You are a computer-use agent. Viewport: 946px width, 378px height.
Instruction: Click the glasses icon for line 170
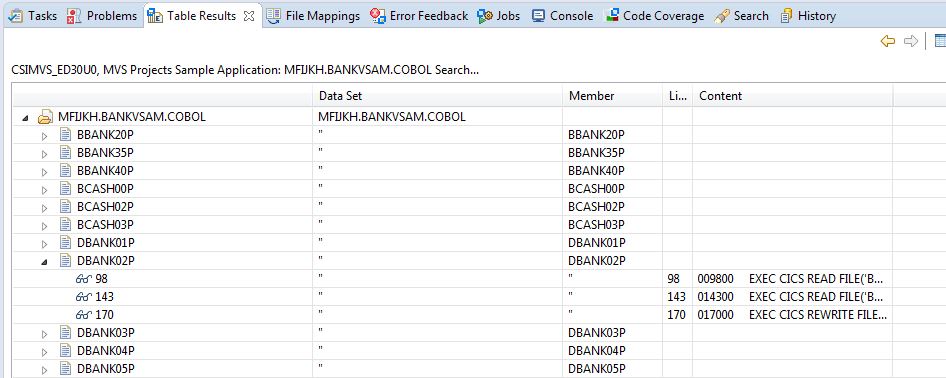tap(83, 315)
